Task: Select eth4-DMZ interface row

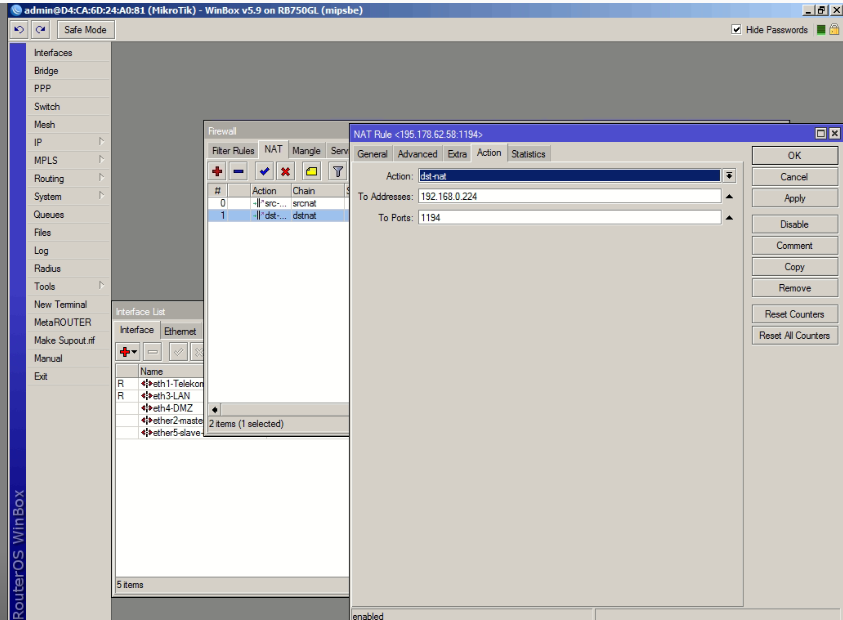Action: coord(160,408)
